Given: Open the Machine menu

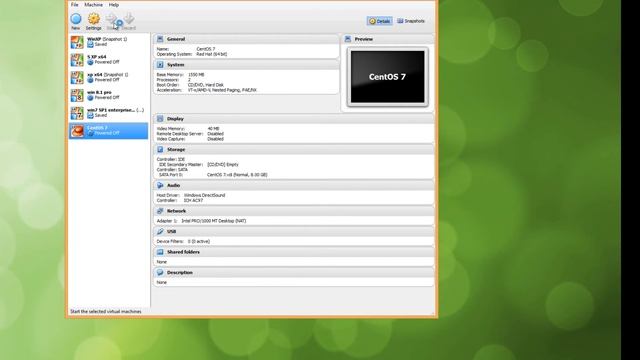Looking at the screenshot, I should tap(93, 5).
